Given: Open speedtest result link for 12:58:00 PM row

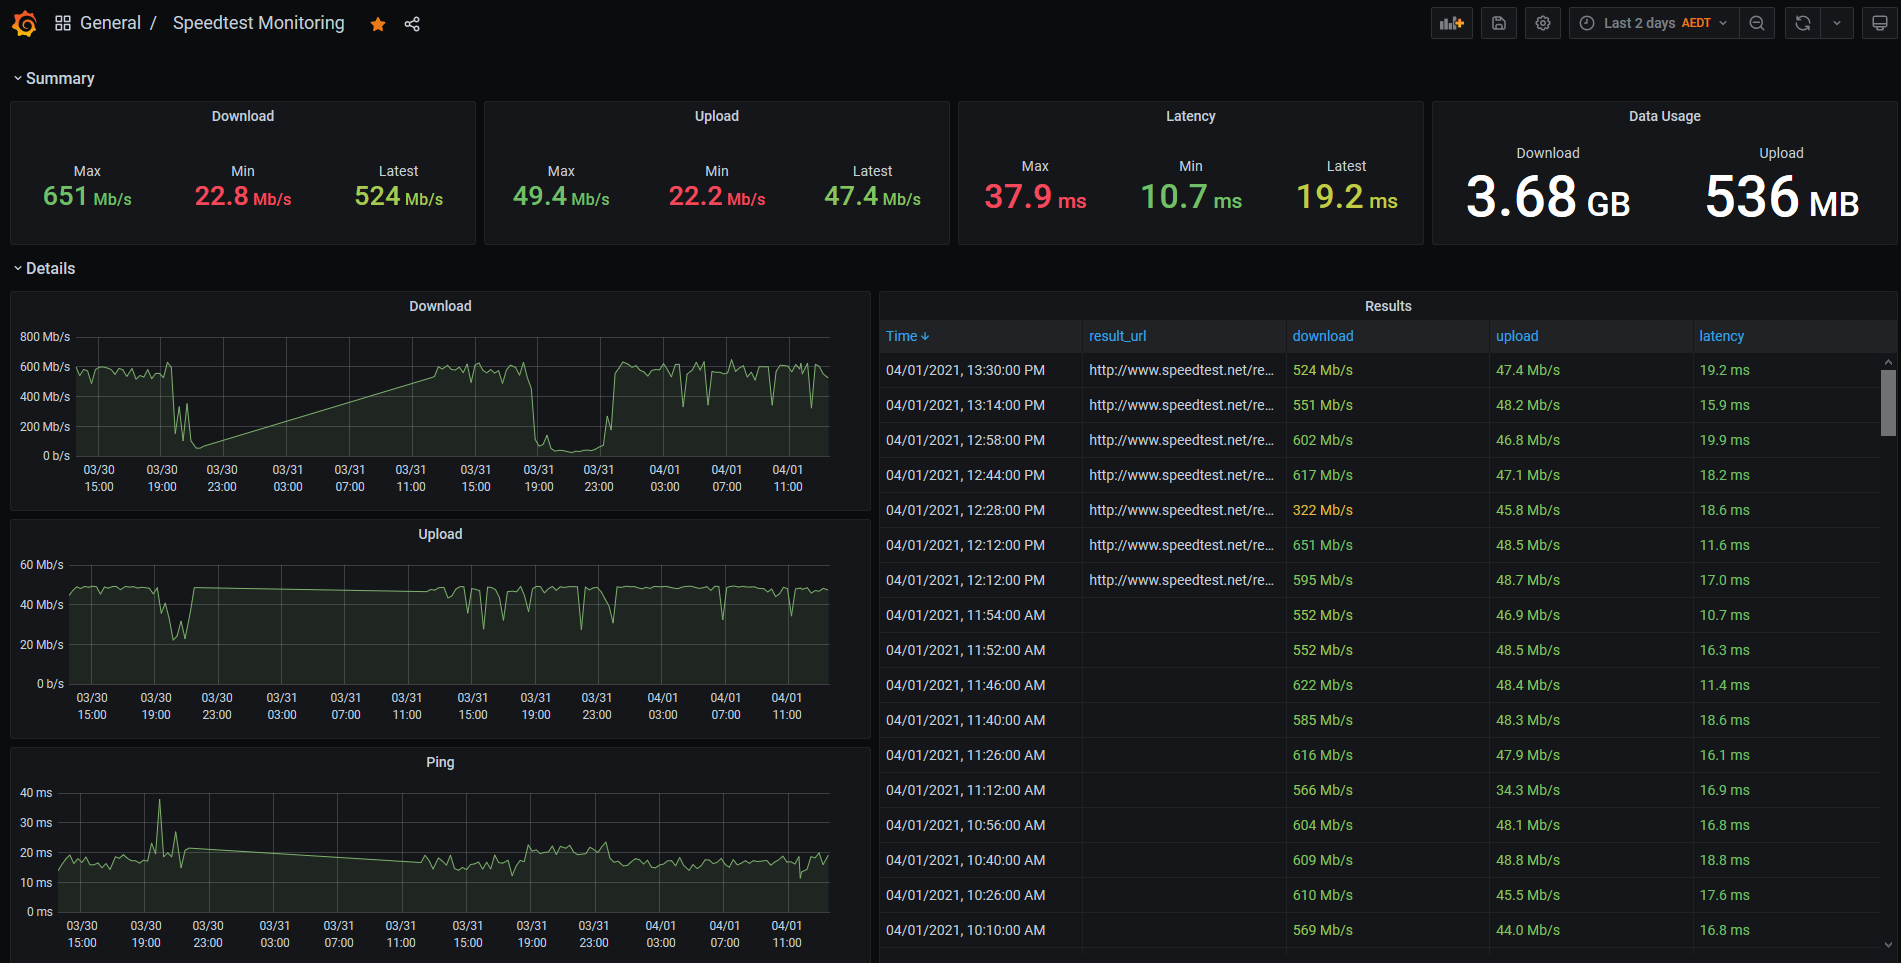Looking at the screenshot, I should pyautogui.click(x=1181, y=440).
